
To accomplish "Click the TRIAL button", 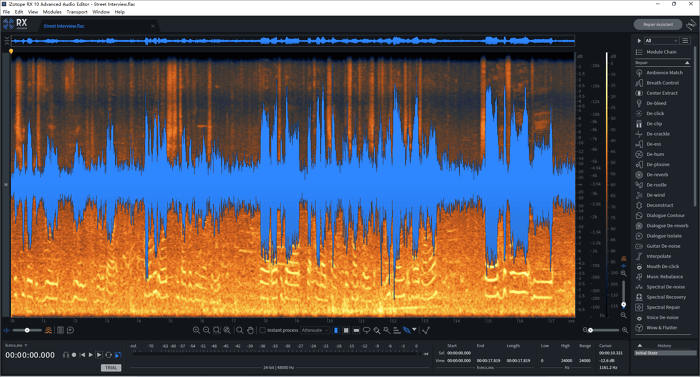I will (x=111, y=368).
